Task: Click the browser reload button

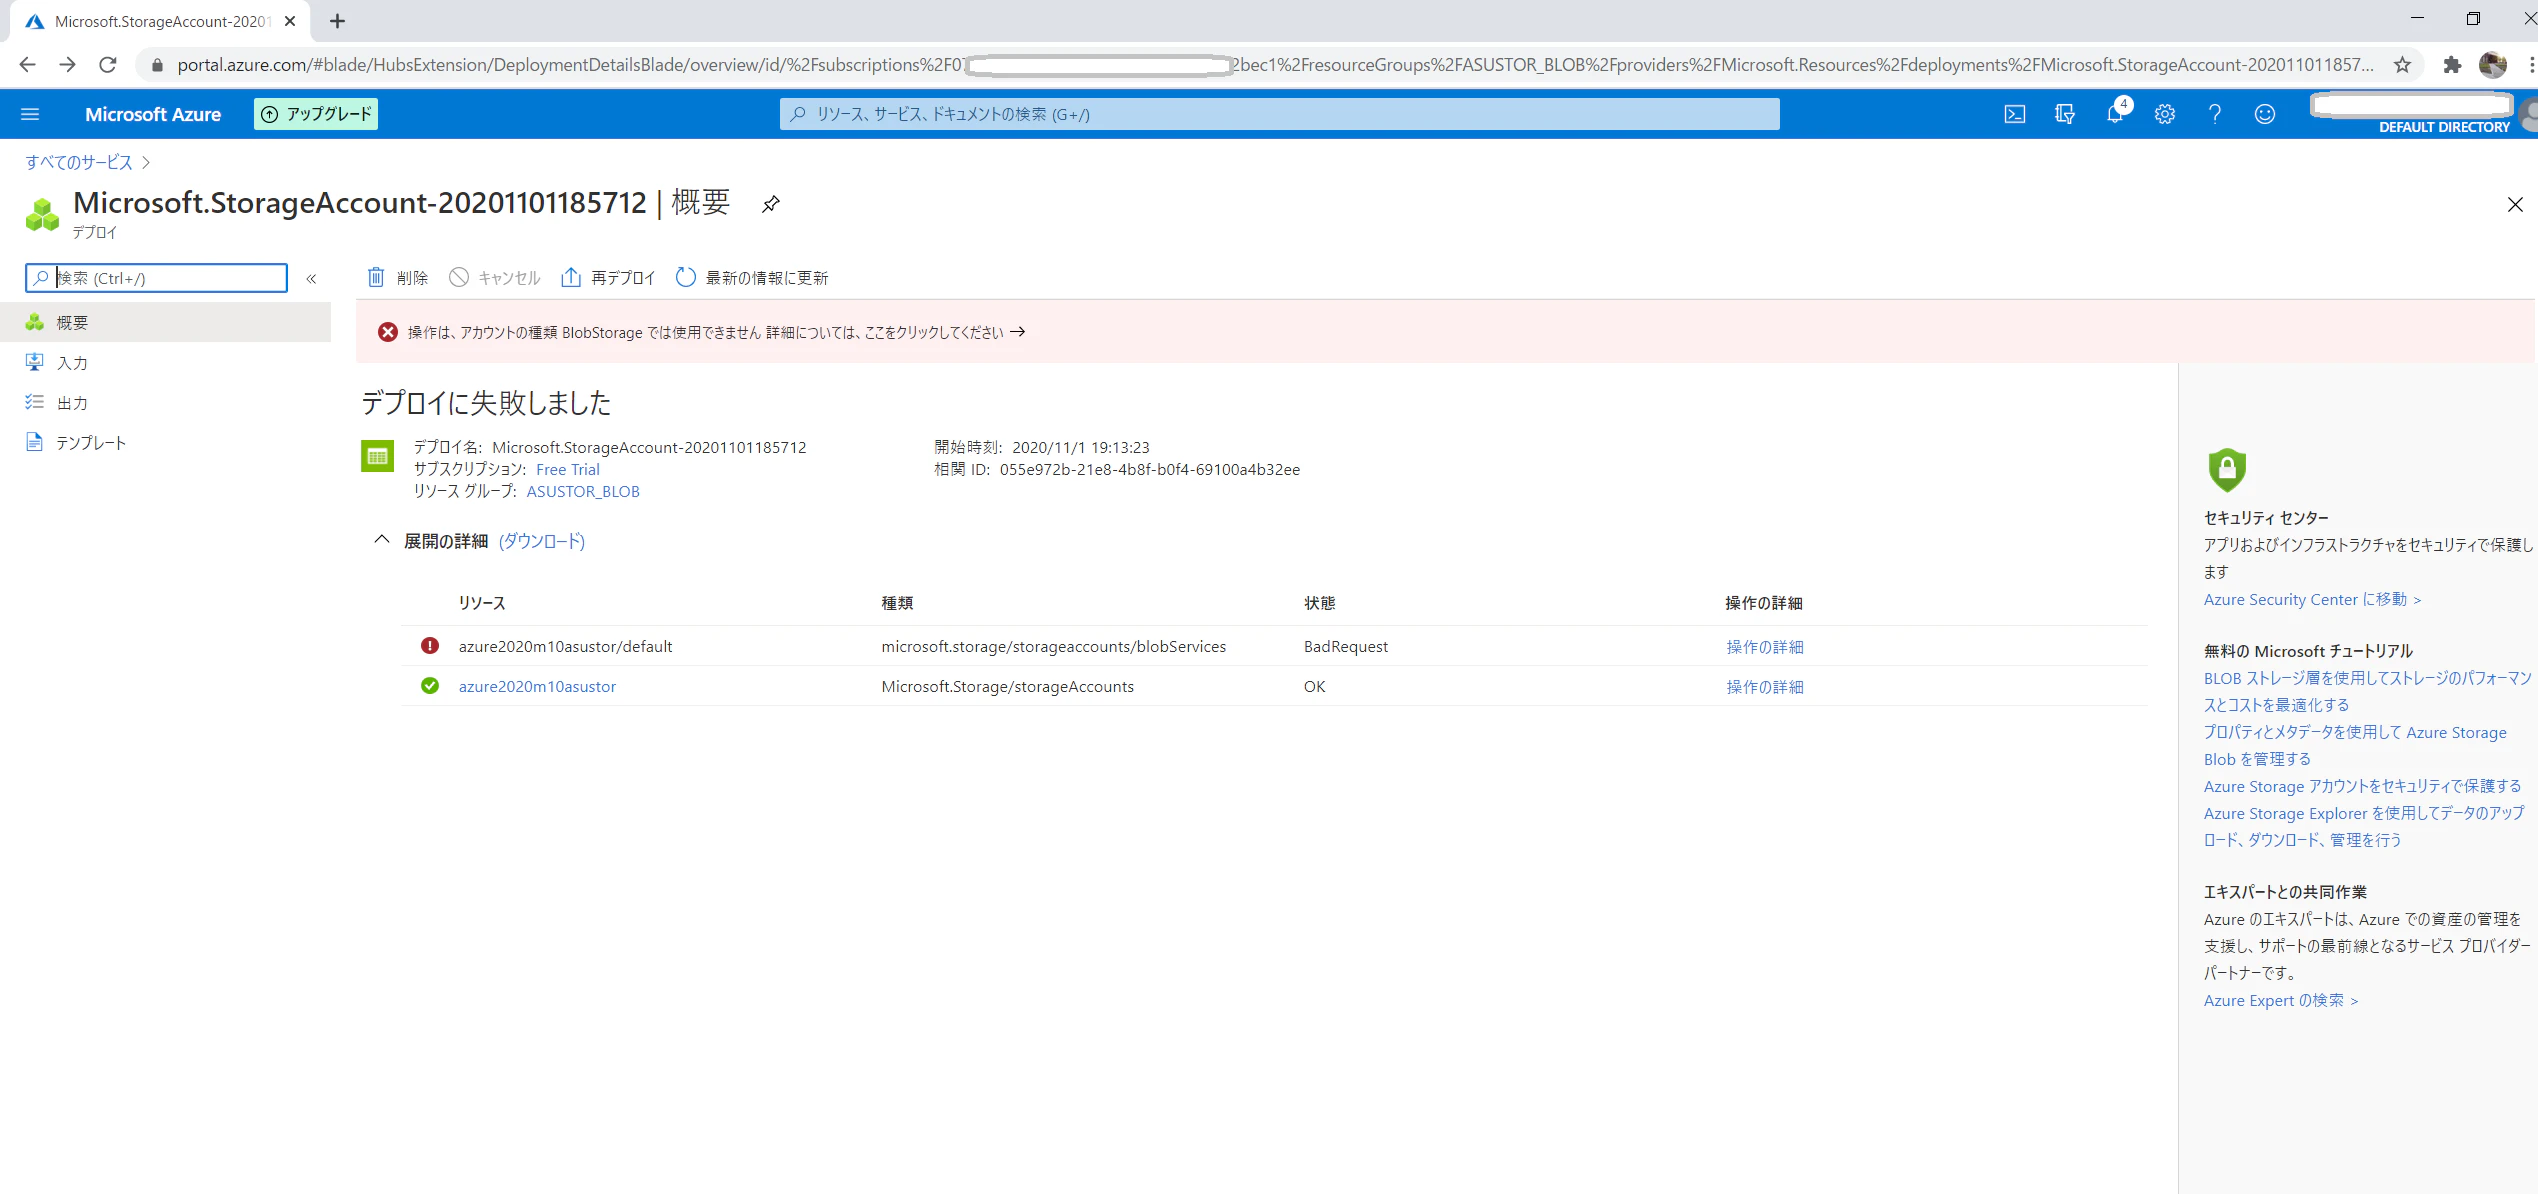Action: (107, 65)
